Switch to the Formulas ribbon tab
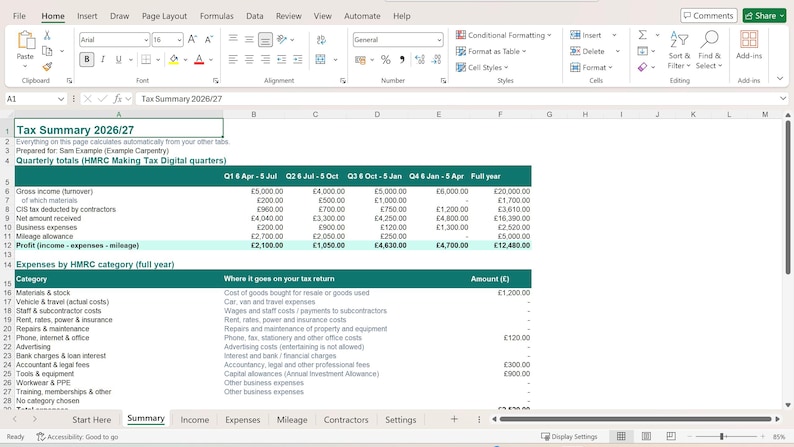This screenshot has width=794, height=447. coord(217,16)
